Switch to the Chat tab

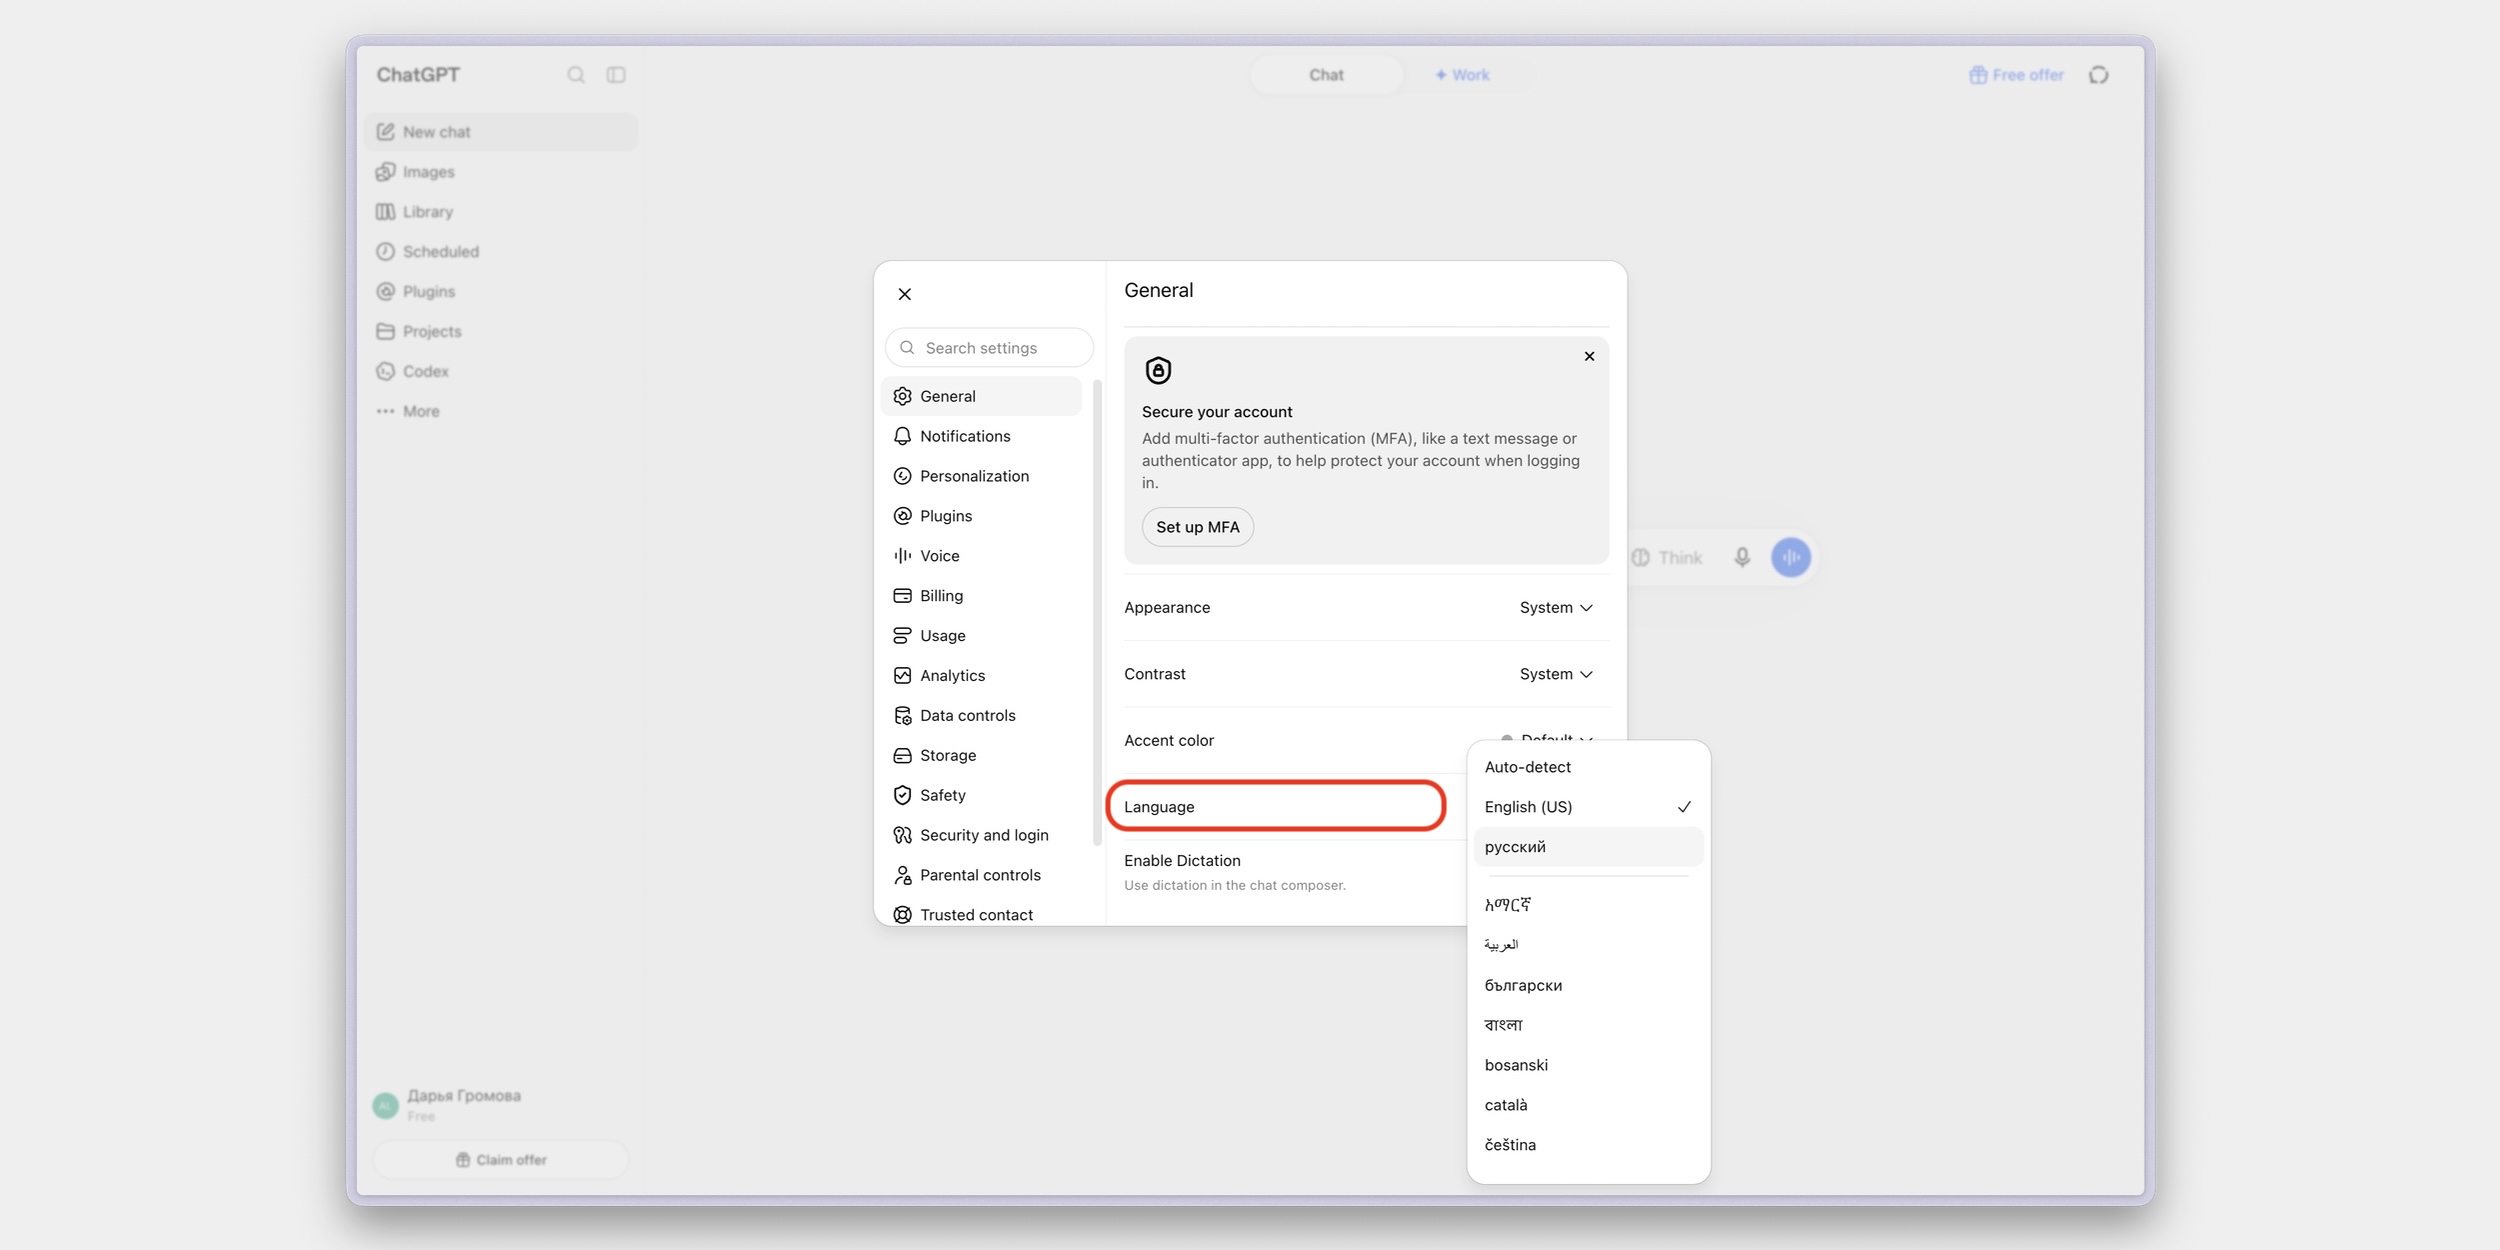pos(1326,75)
